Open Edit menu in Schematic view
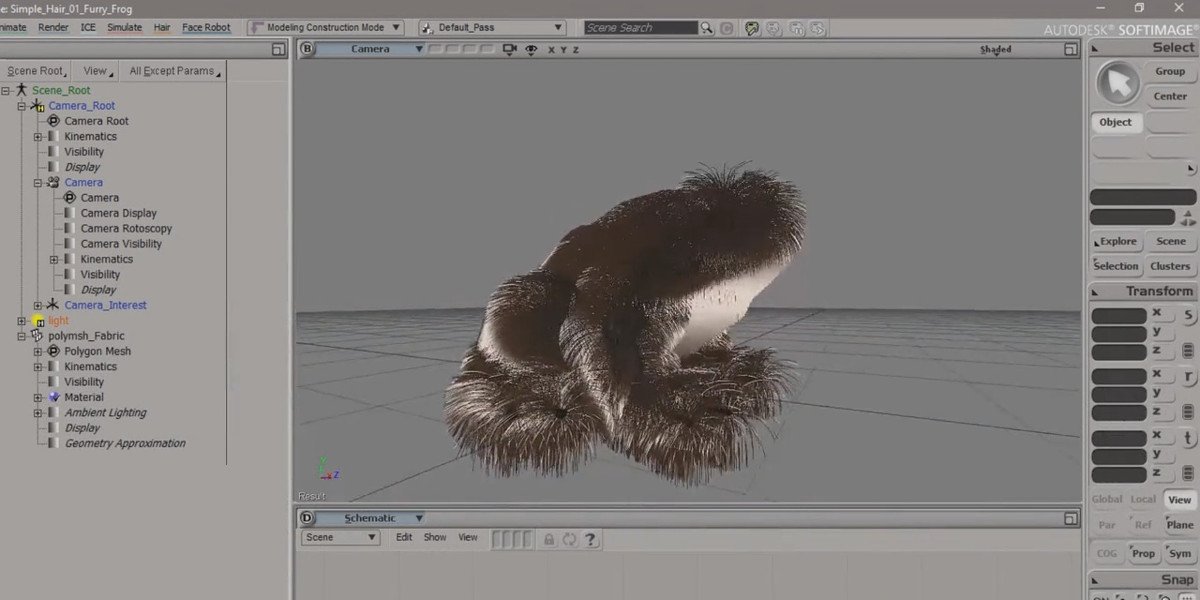Viewport: 1200px width, 600px height. pos(404,537)
